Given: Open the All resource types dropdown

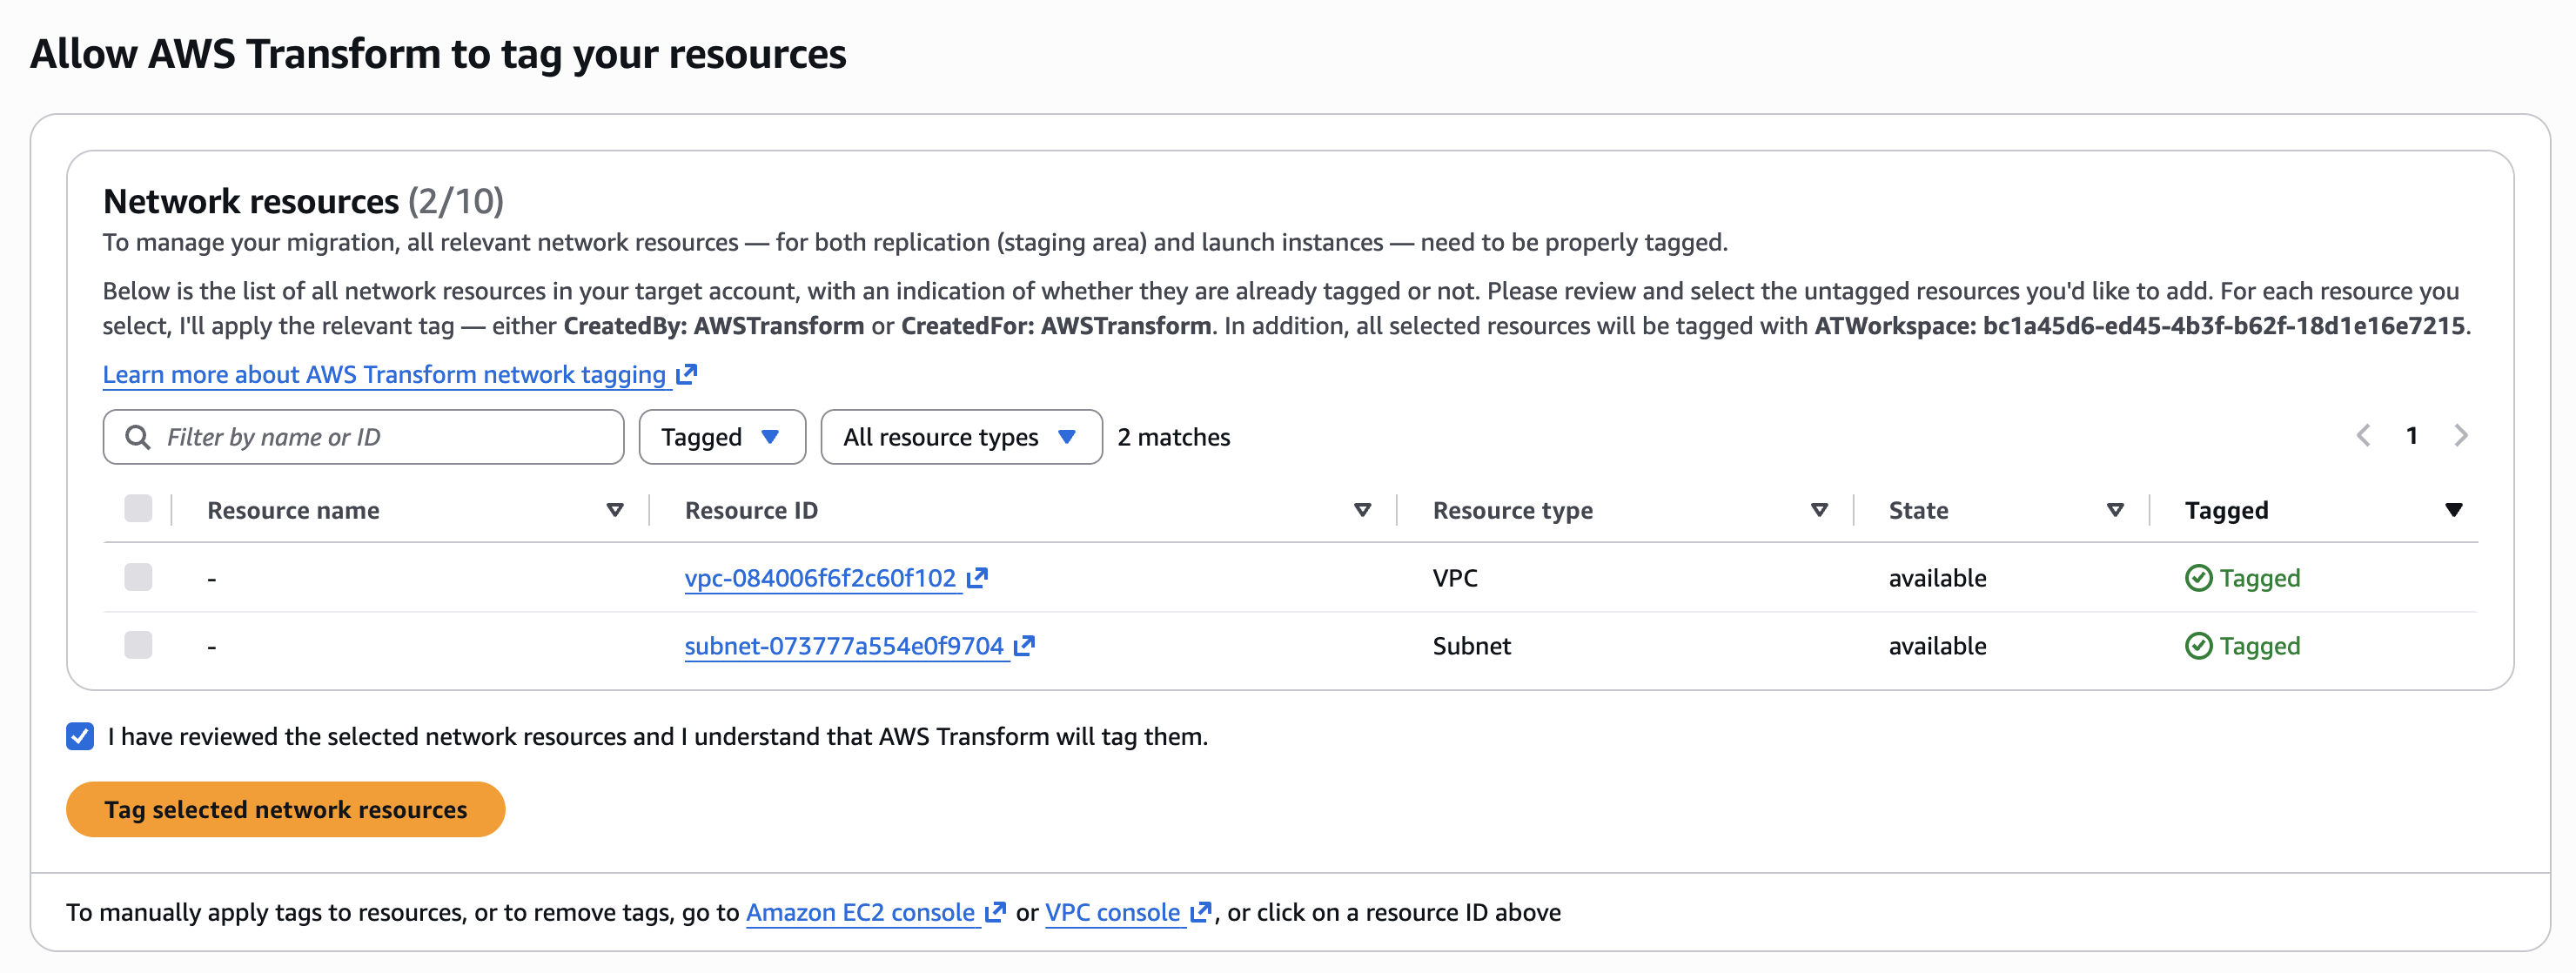Looking at the screenshot, I should 961,437.
